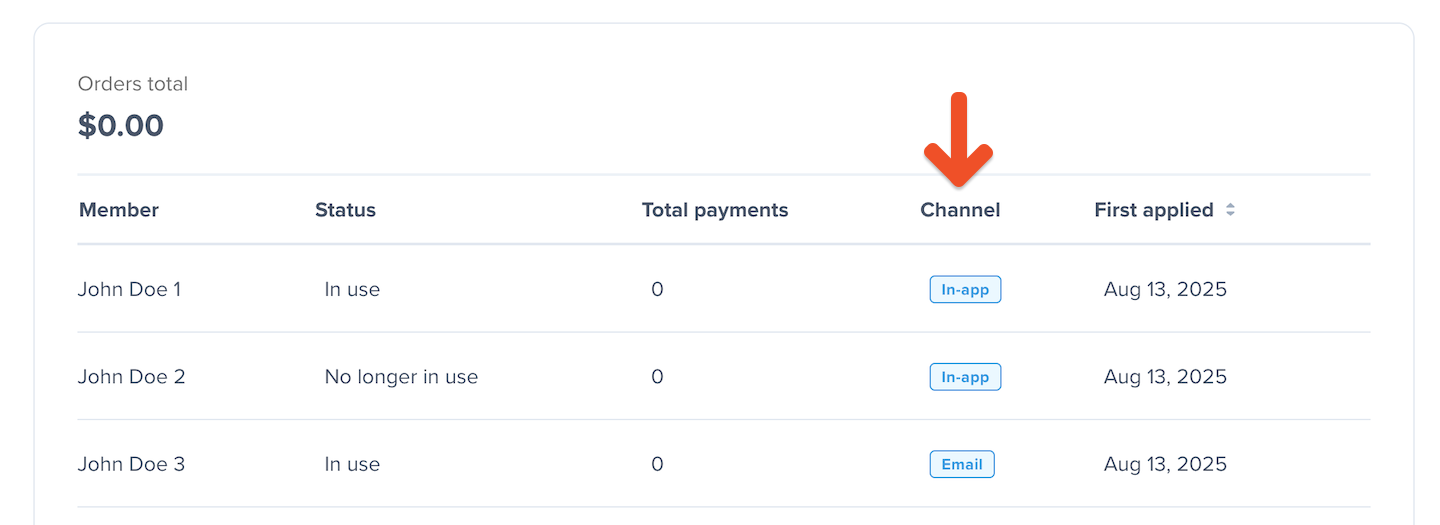Click the Channel column header
The width and height of the screenshot is (1440, 525).
960,210
